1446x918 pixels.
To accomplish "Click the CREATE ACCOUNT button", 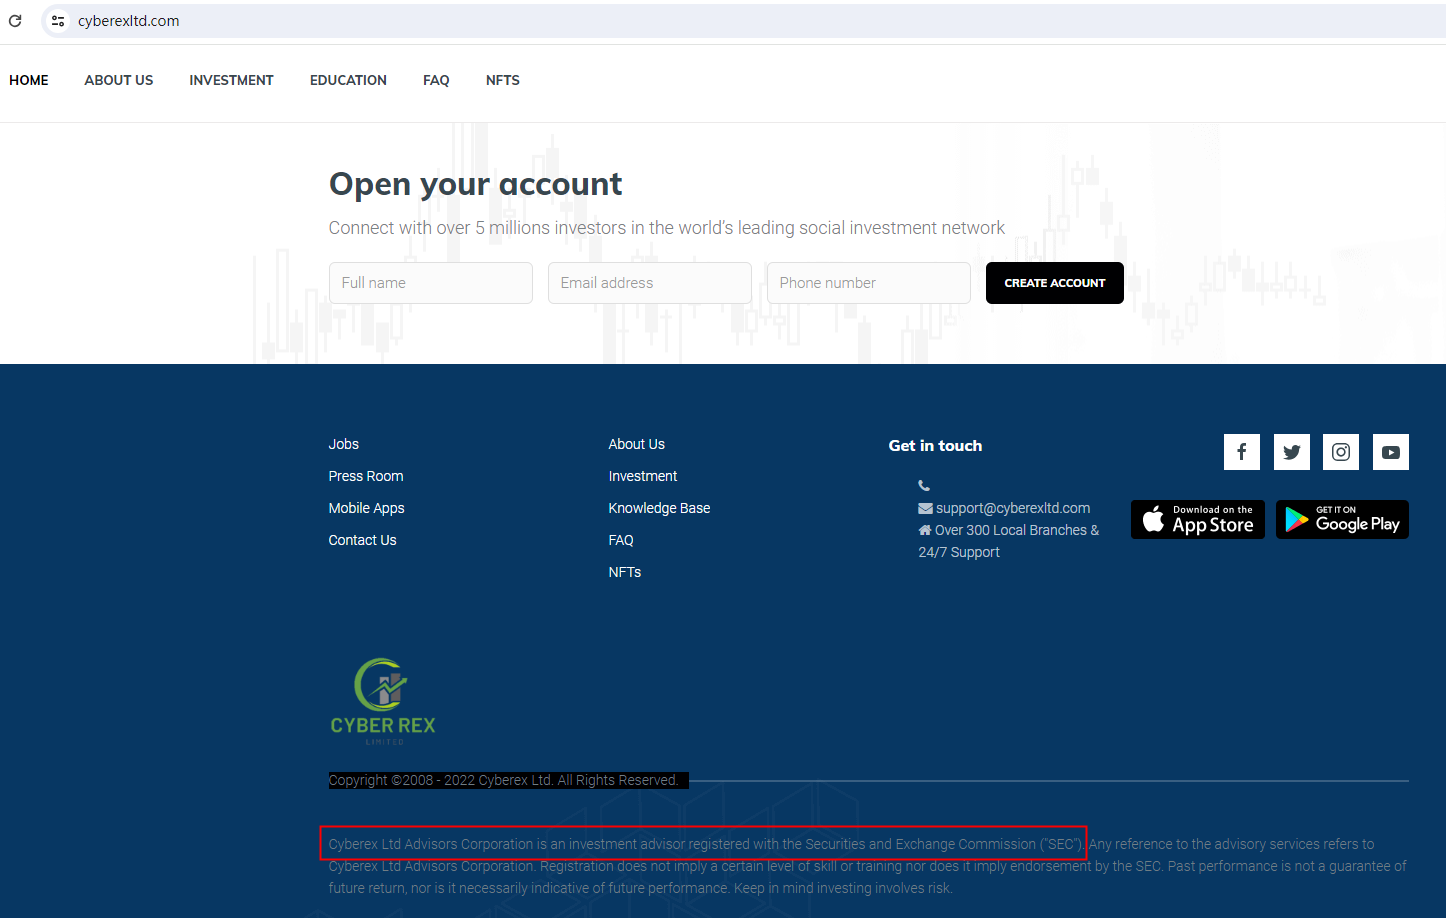I will tap(1055, 283).
